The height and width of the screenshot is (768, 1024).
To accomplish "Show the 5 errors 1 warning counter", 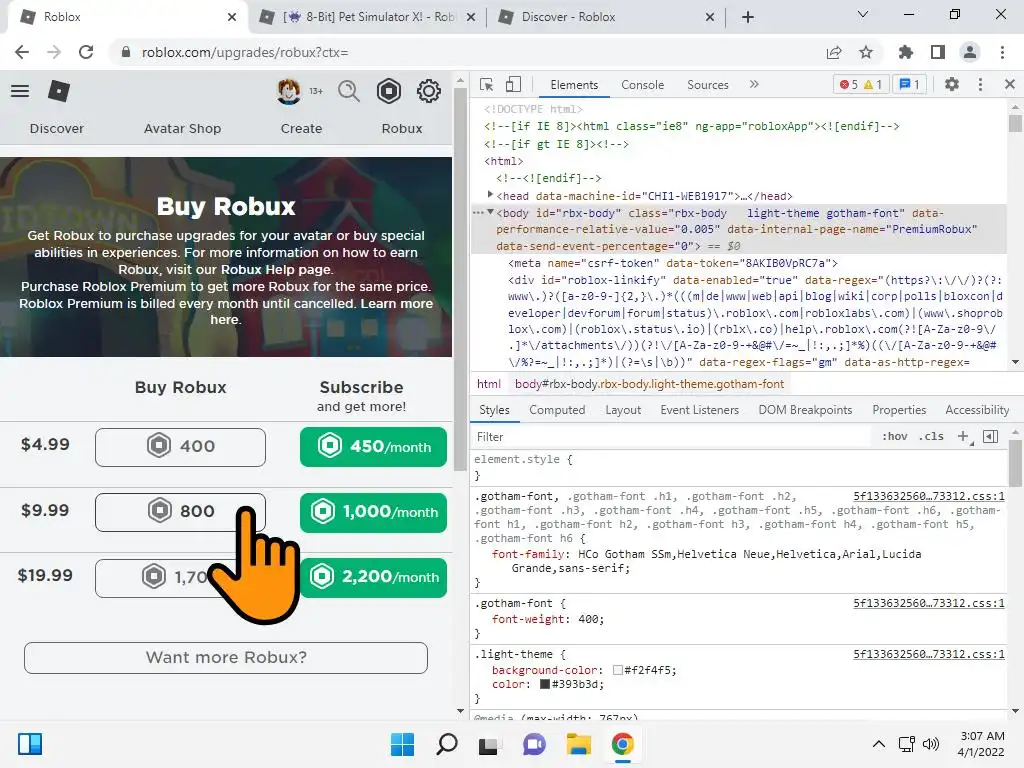I will pos(861,85).
